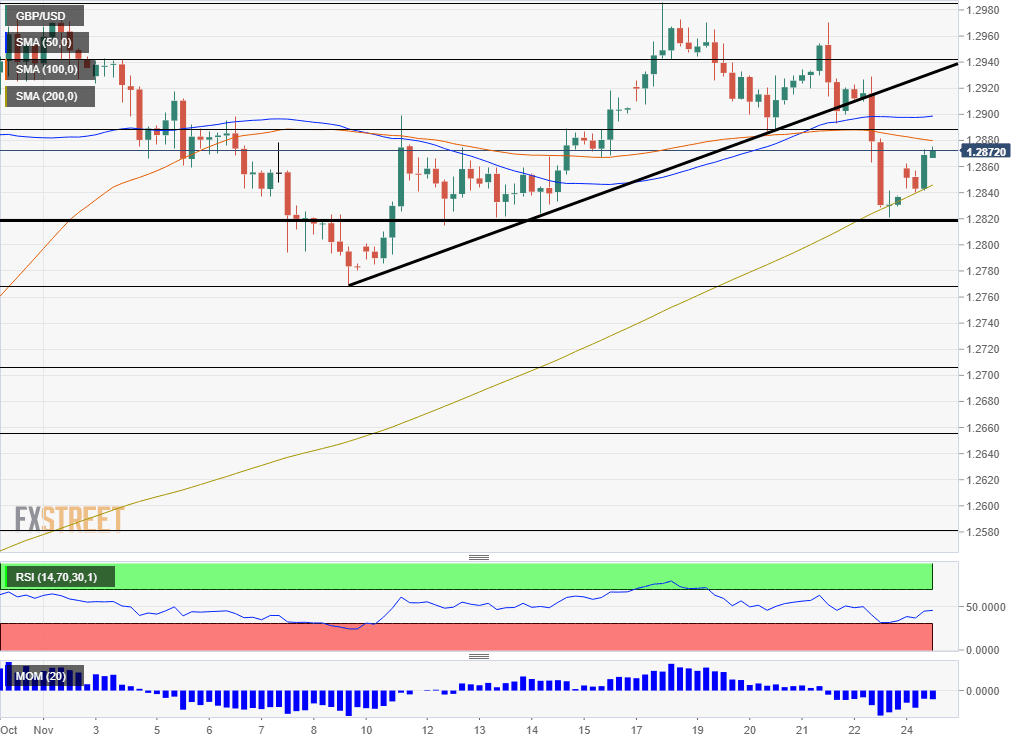Click the 17 date on time axis
1029x743 pixels.
click(x=637, y=730)
